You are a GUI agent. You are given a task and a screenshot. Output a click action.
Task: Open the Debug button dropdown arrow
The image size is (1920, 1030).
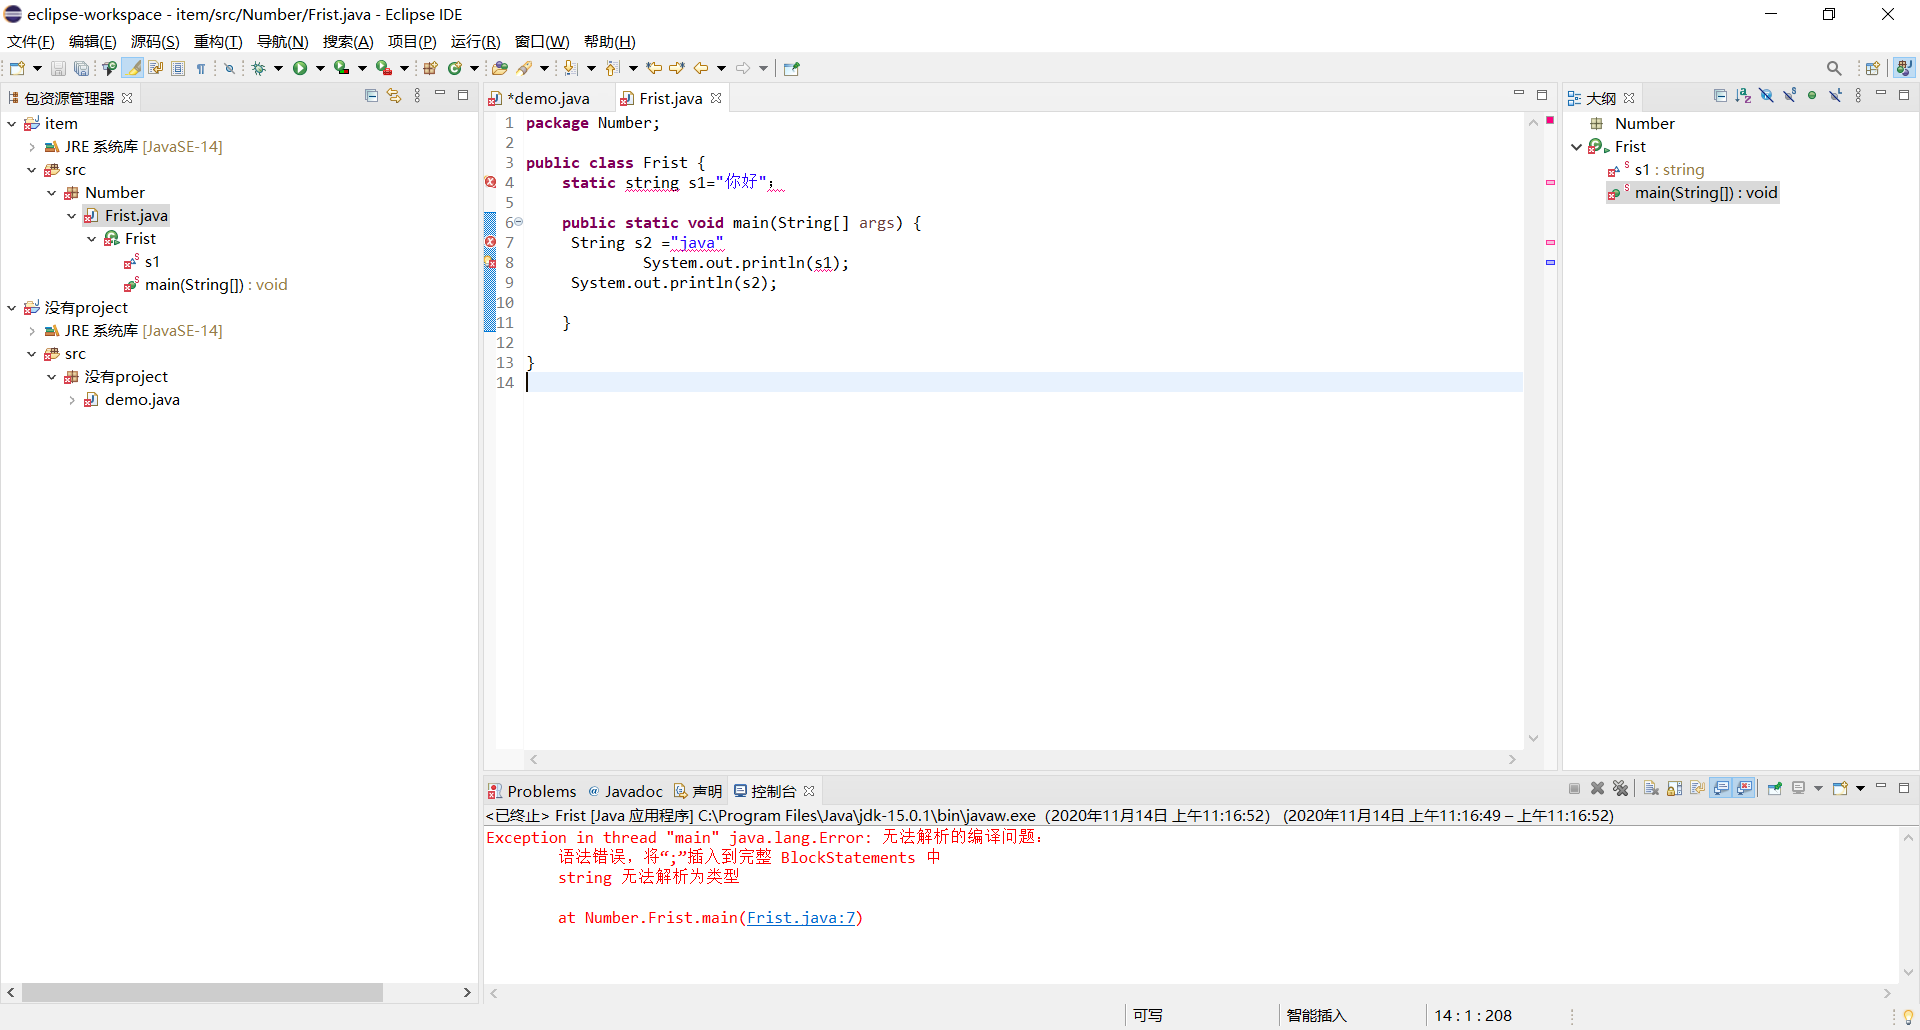pos(278,68)
